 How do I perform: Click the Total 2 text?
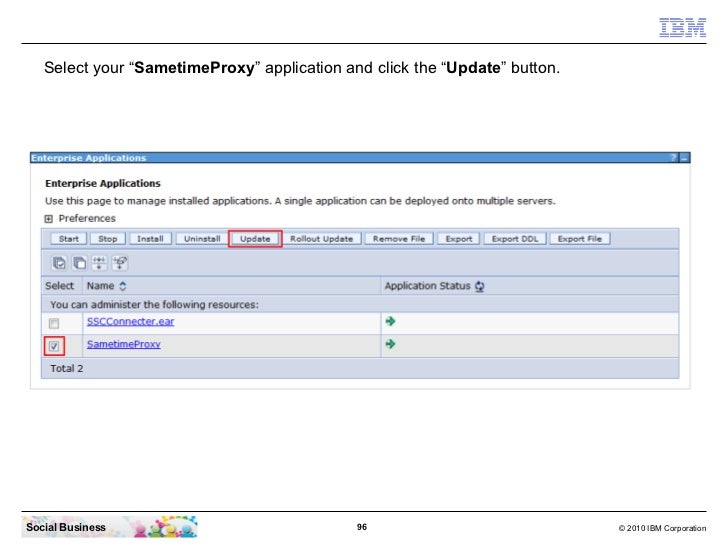coord(66,369)
